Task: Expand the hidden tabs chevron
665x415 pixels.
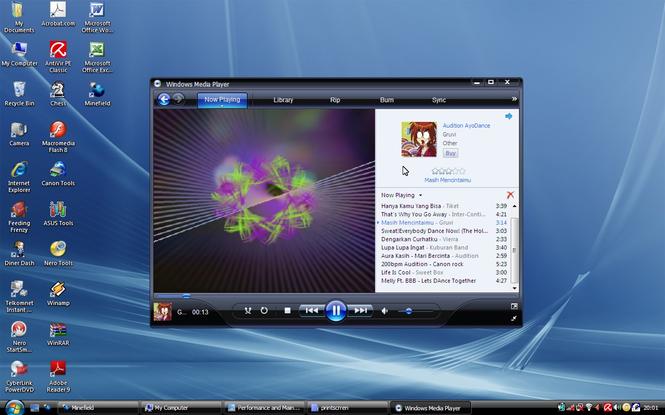Action: pos(514,99)
